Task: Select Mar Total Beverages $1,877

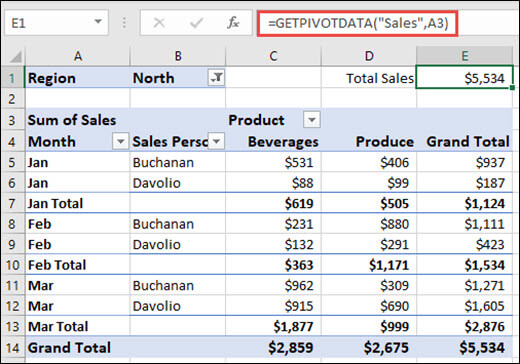Action: tap(273, 326)
